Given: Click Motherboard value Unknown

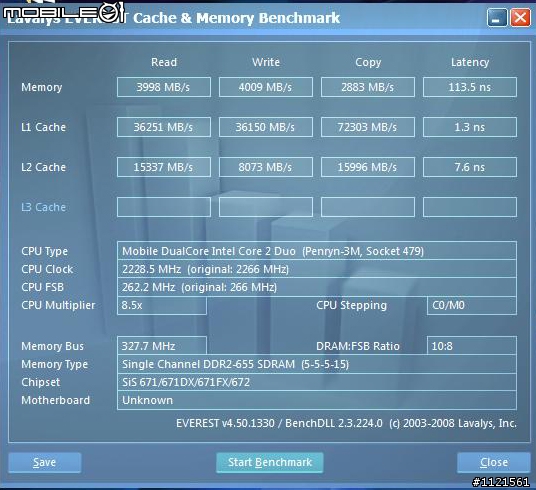Looking at the screenshot, I should point(317,400).
